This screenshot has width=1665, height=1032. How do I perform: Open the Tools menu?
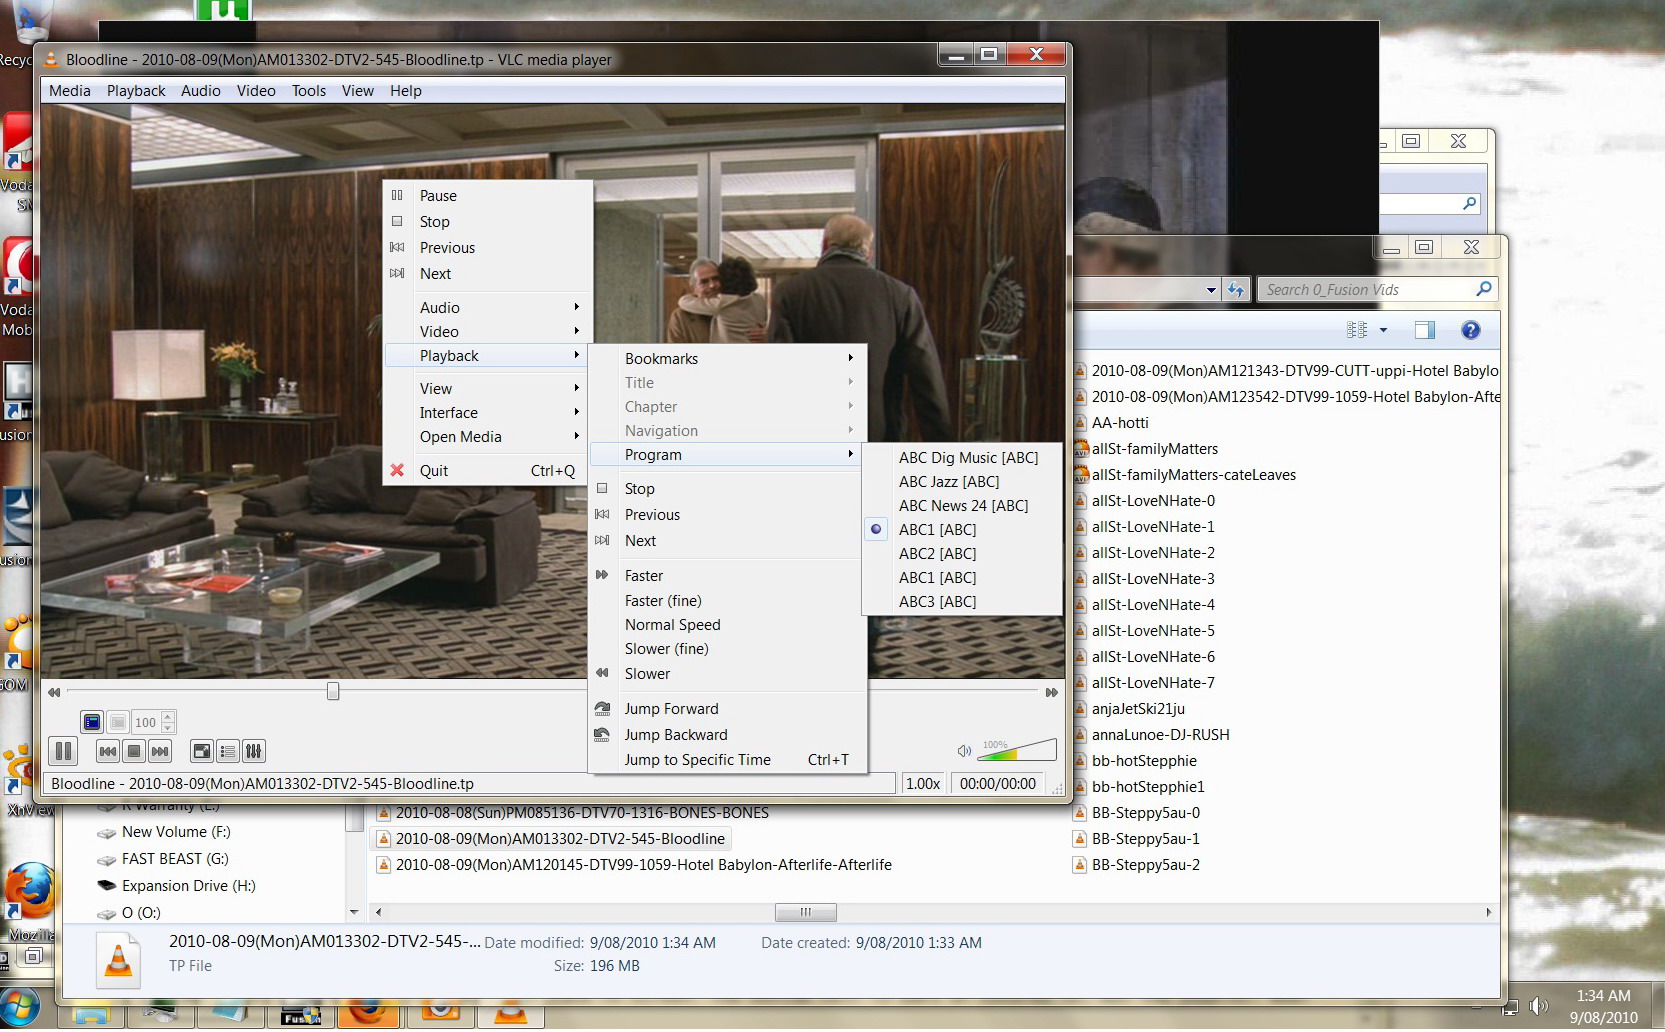pyautogui.click(x=308, y=91)
